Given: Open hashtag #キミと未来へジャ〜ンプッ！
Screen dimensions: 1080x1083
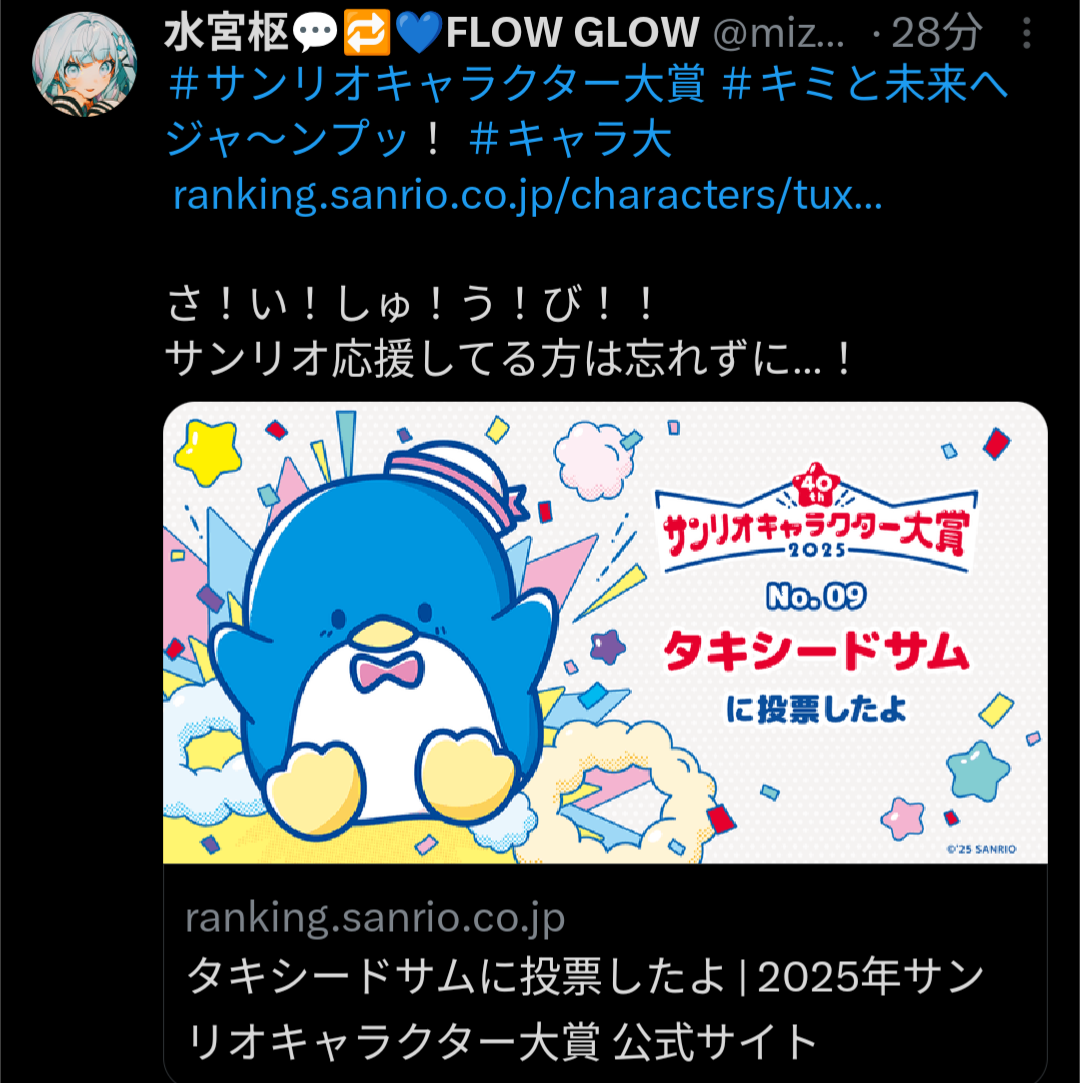Looking at the screenshot, I should tap(587, 111).
